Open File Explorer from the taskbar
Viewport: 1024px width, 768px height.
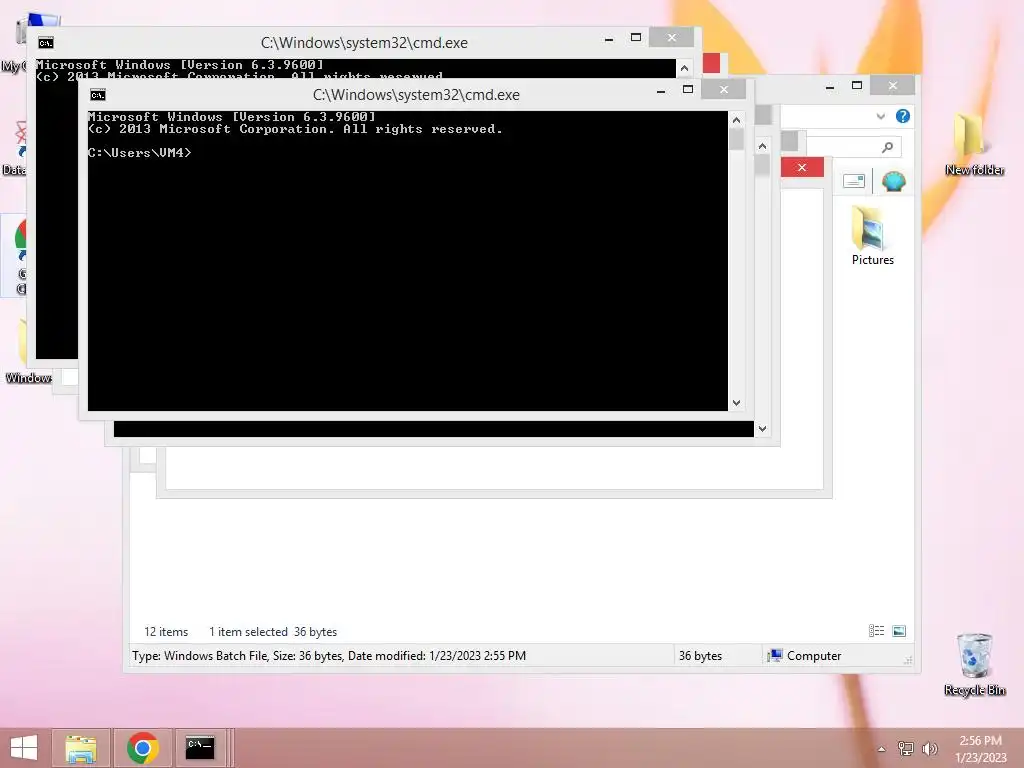[x=81, y=748]
